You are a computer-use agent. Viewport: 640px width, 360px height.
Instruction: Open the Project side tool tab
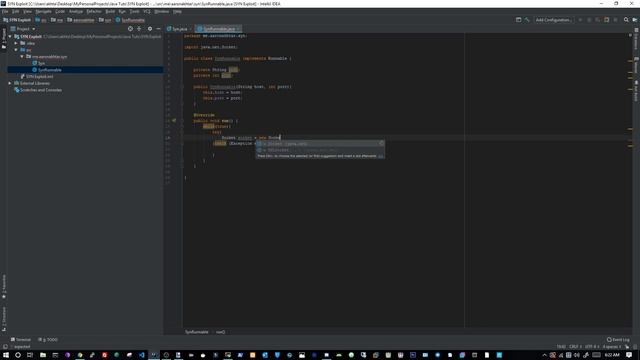pos(4,39)
